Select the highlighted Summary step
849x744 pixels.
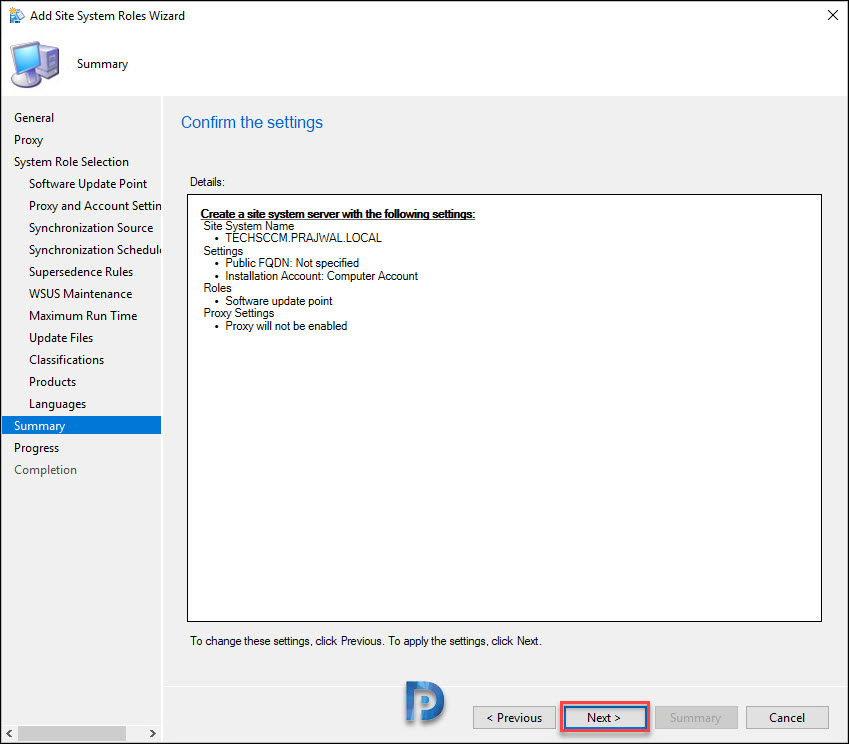[x=82, y=426]
